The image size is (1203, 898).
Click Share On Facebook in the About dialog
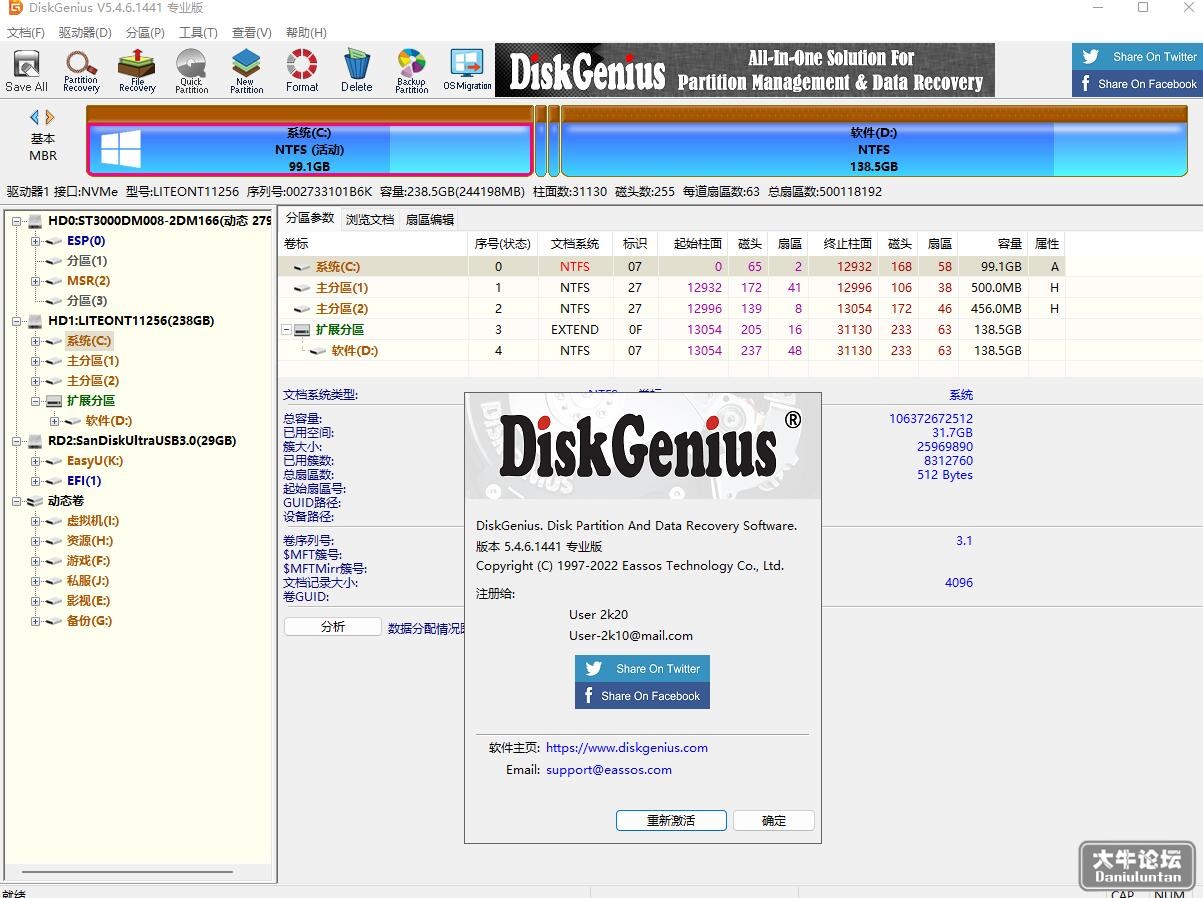click(642, 696)
